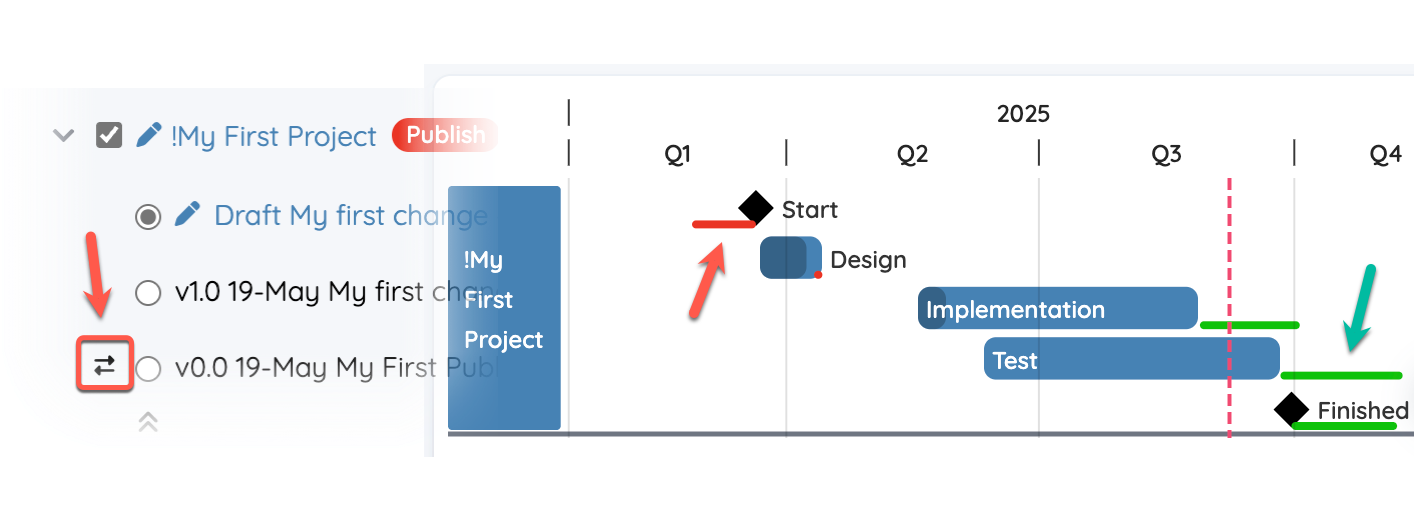Select the Implementation task bar

coord(1058,308)
